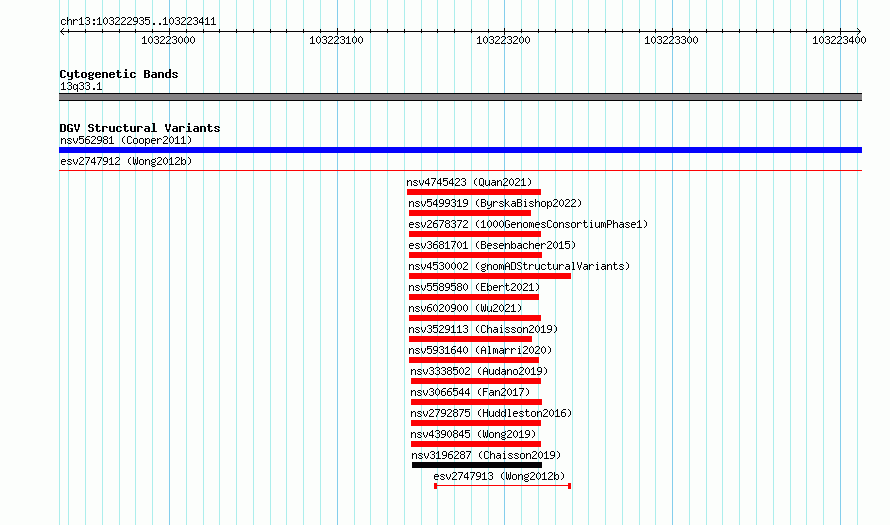Viewport: 890px width, 525px height.
Task: Click the red bar under nsv2792875 (Huddleston2016)
Action: point(476,423)
